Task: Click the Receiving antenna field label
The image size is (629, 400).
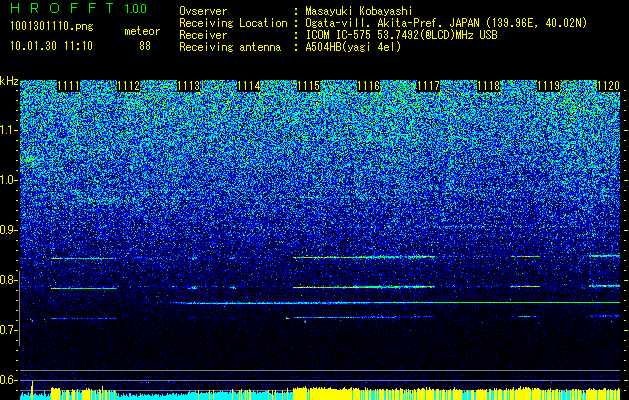Action: tap(230, 47)
